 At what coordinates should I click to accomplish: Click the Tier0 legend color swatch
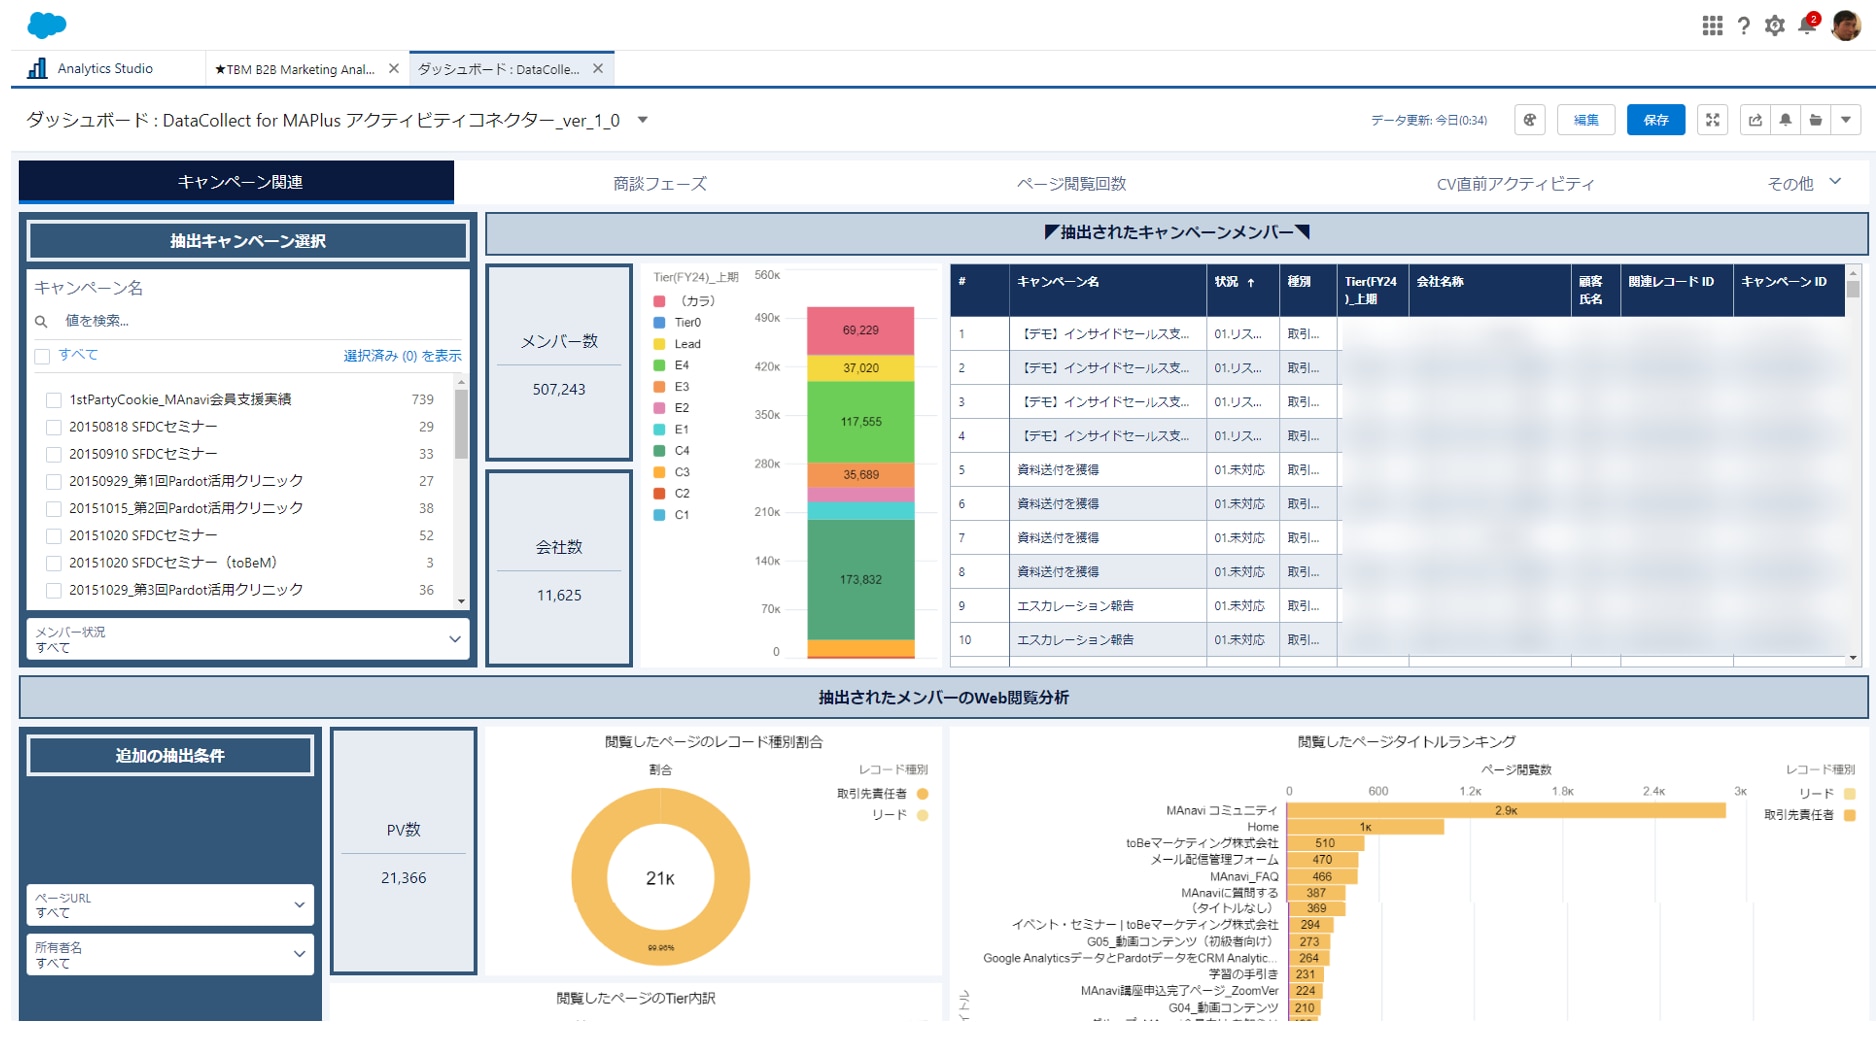(659, 323)
